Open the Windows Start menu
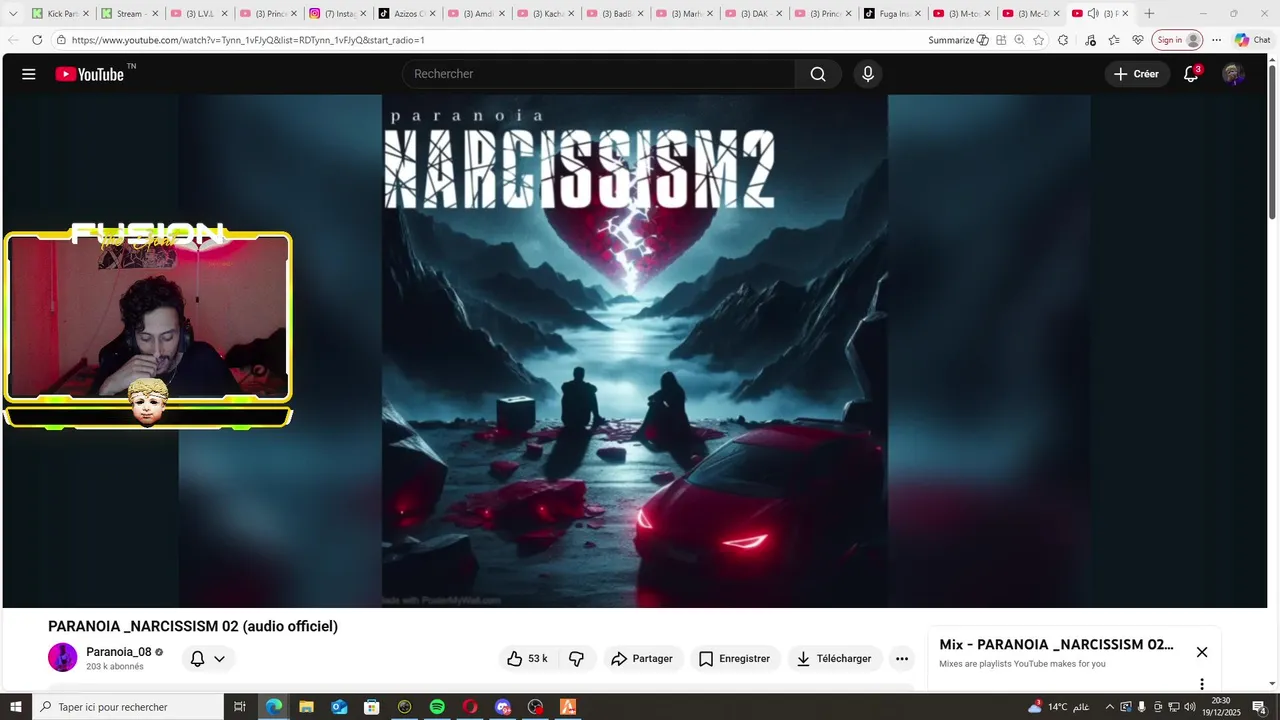The width and height of the screenshot is (1280, 720). click(x=15, y=707)
